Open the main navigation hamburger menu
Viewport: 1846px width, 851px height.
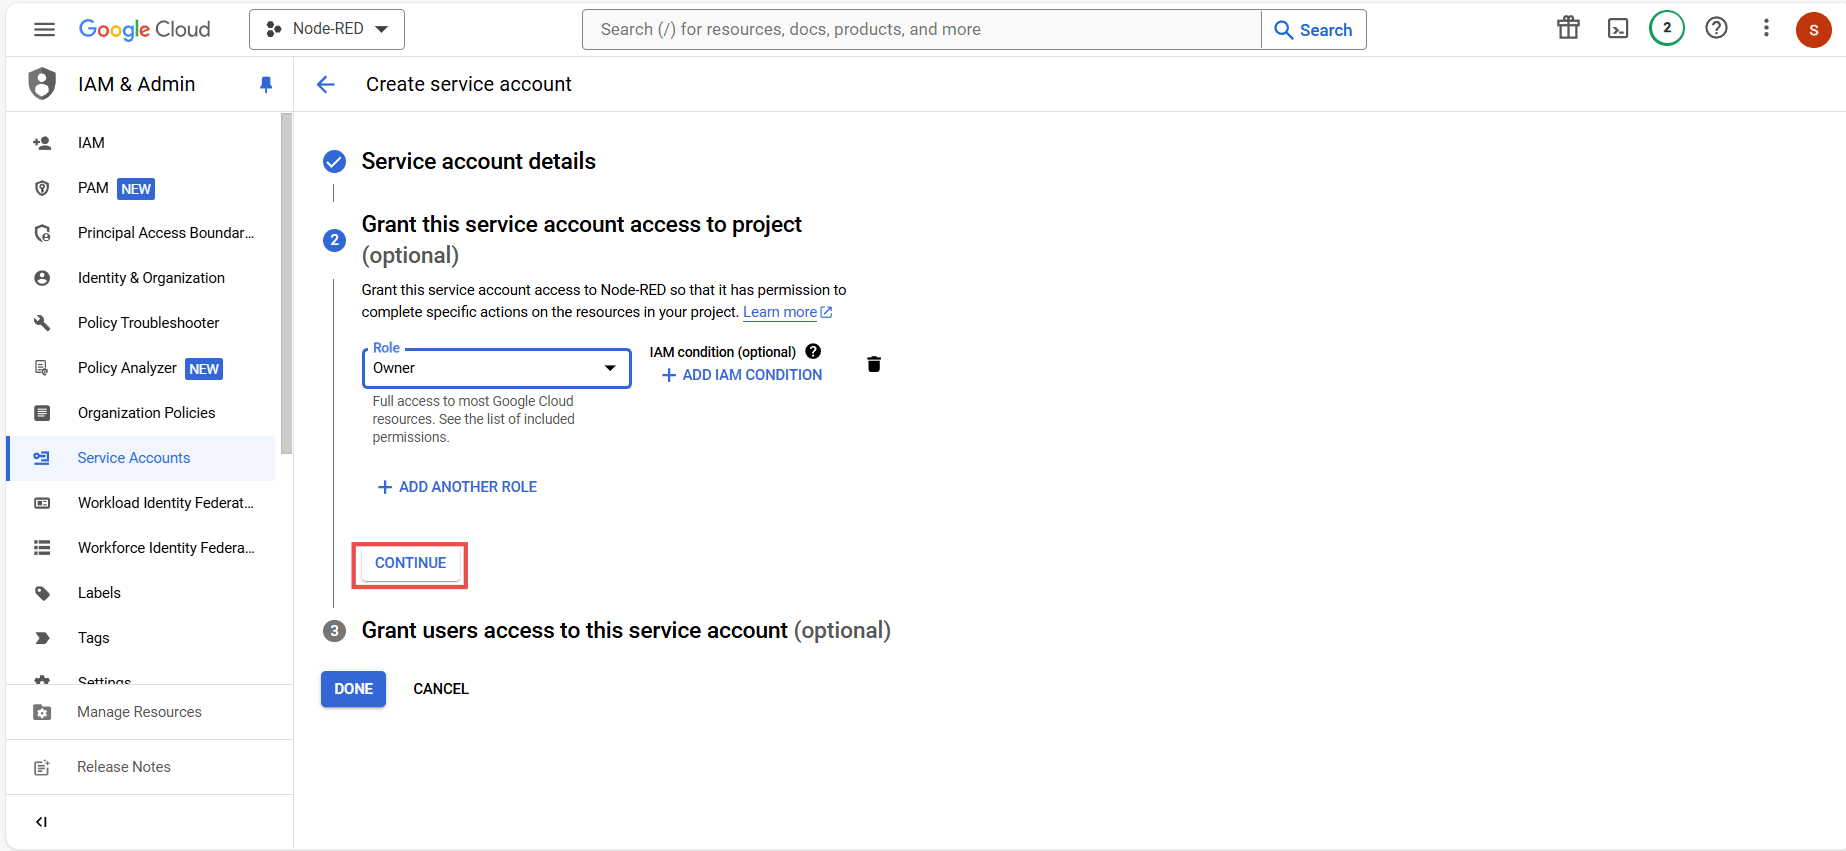pos(44,29)
